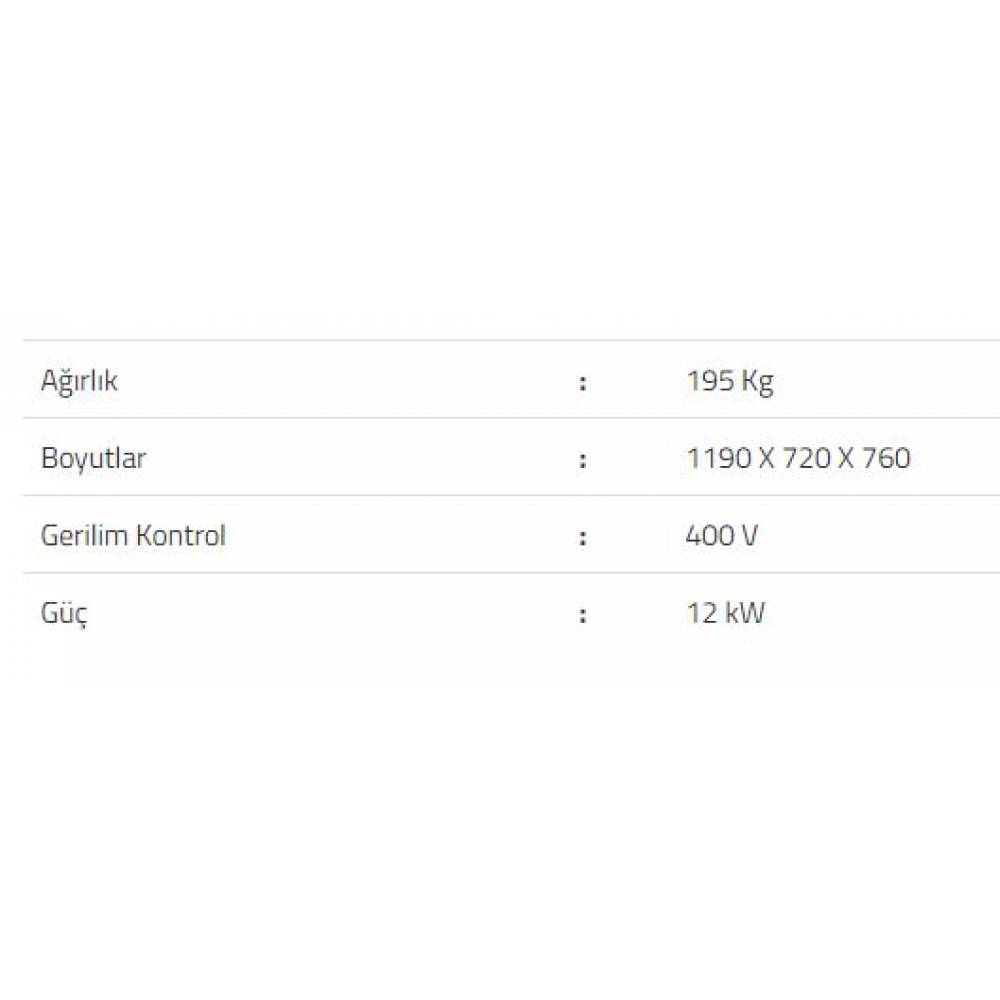
Task: Select the 12 kW power value
Action: 725,612
